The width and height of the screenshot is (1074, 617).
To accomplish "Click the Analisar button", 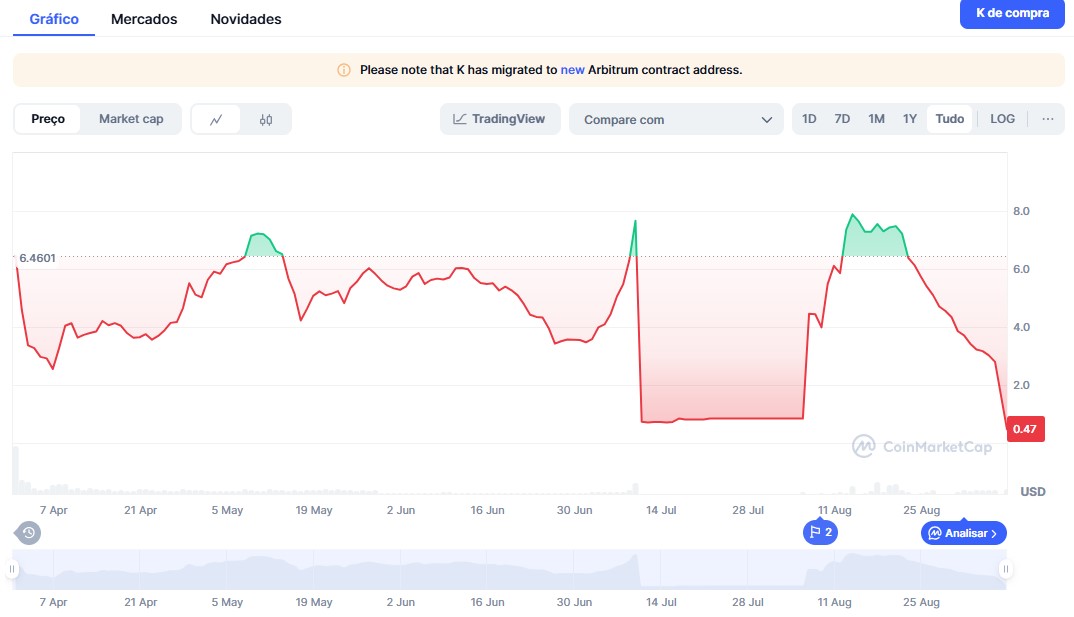I will click(963, 533).
